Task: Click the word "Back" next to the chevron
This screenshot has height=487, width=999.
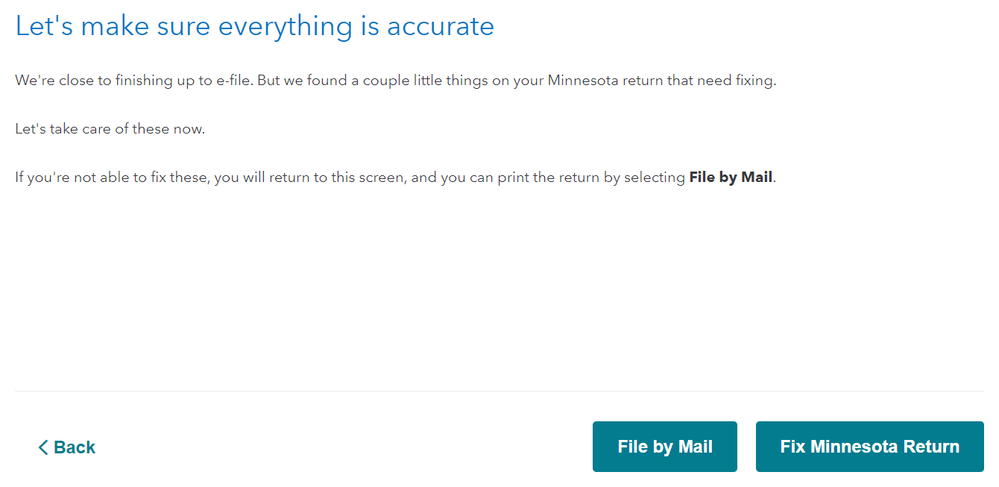Action: 75,447
